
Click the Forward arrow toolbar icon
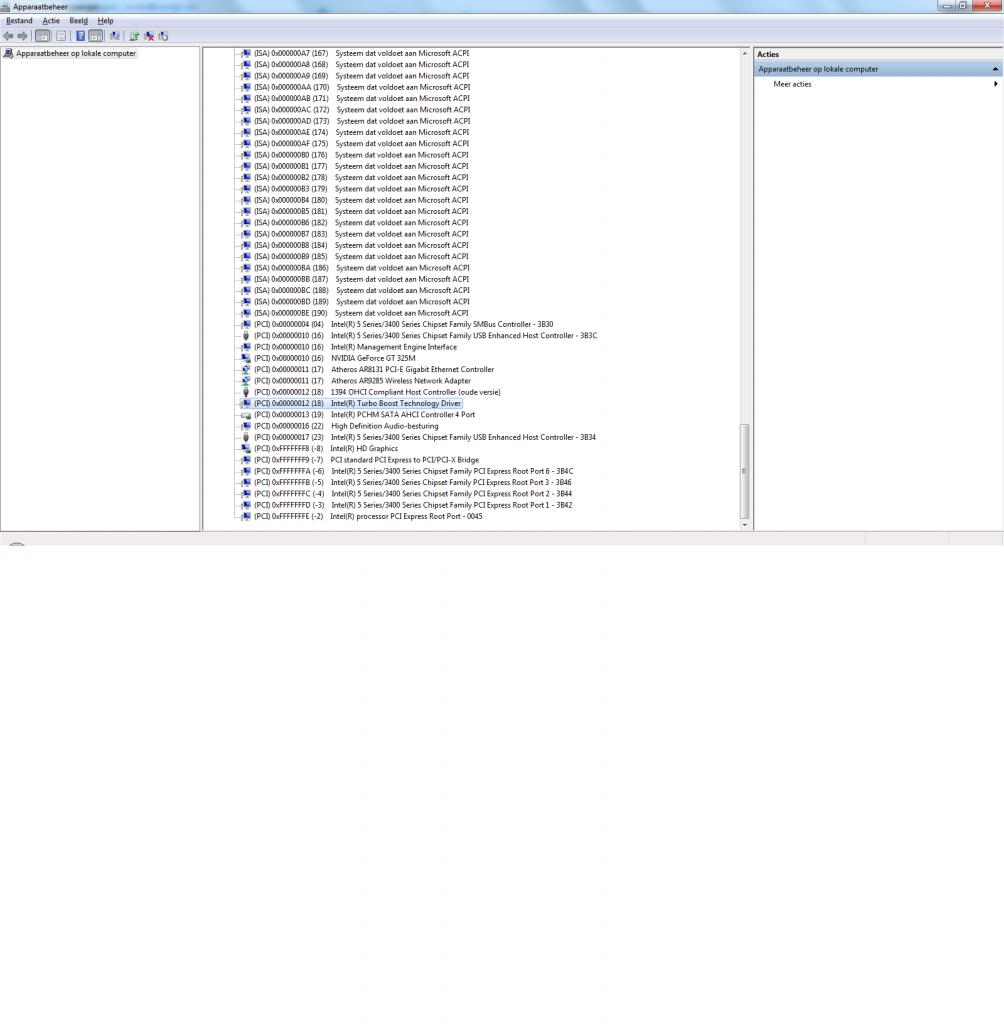(22, 37)
